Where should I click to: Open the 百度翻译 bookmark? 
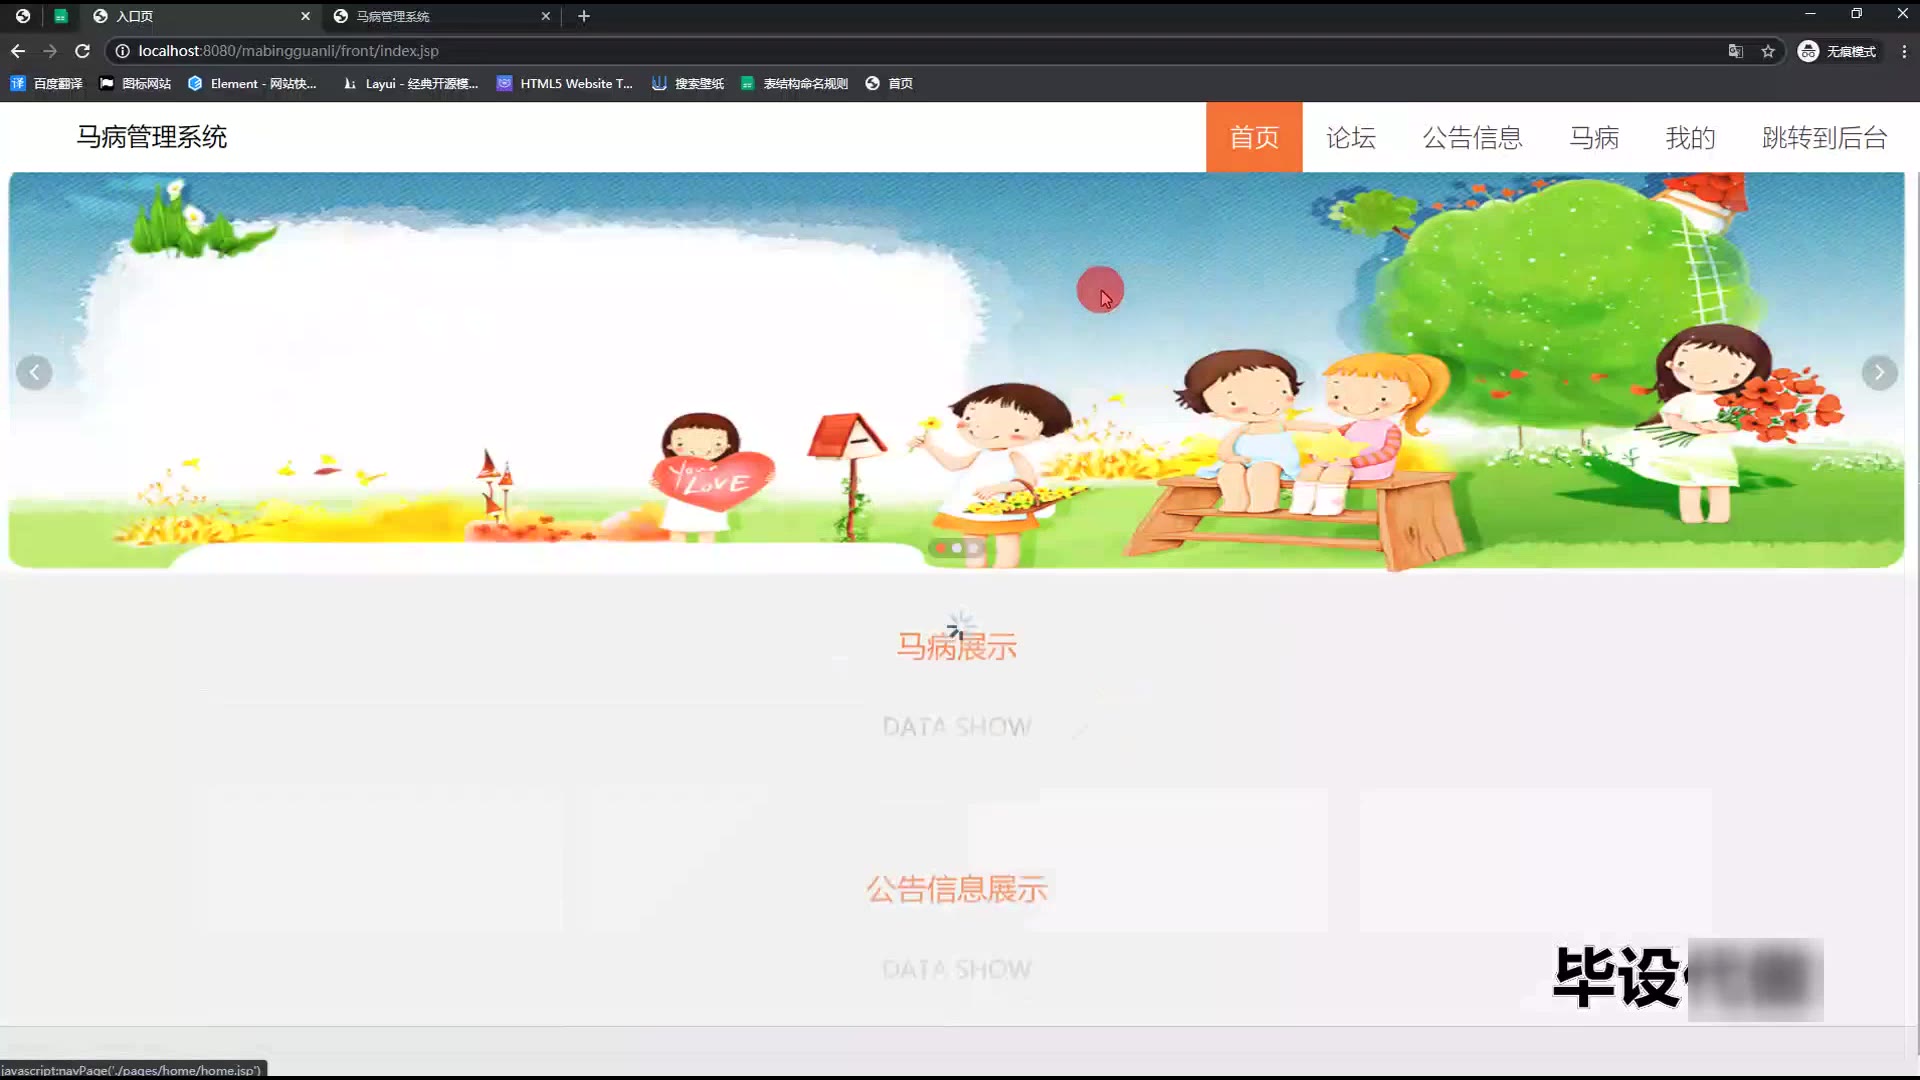tap(47, 84)
